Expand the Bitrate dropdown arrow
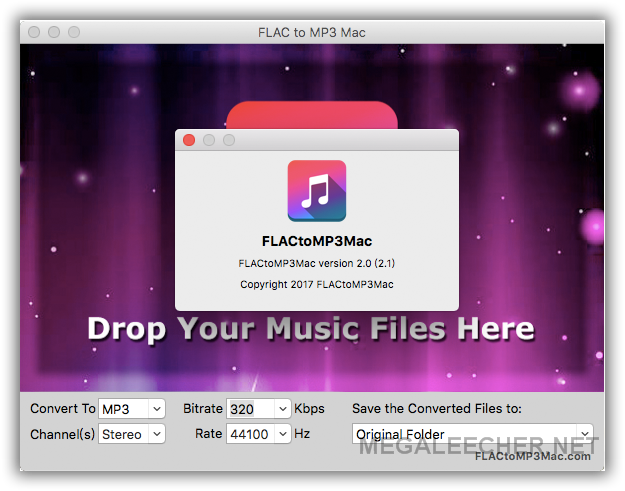The image size is (625, 491). tap(283, 409)
